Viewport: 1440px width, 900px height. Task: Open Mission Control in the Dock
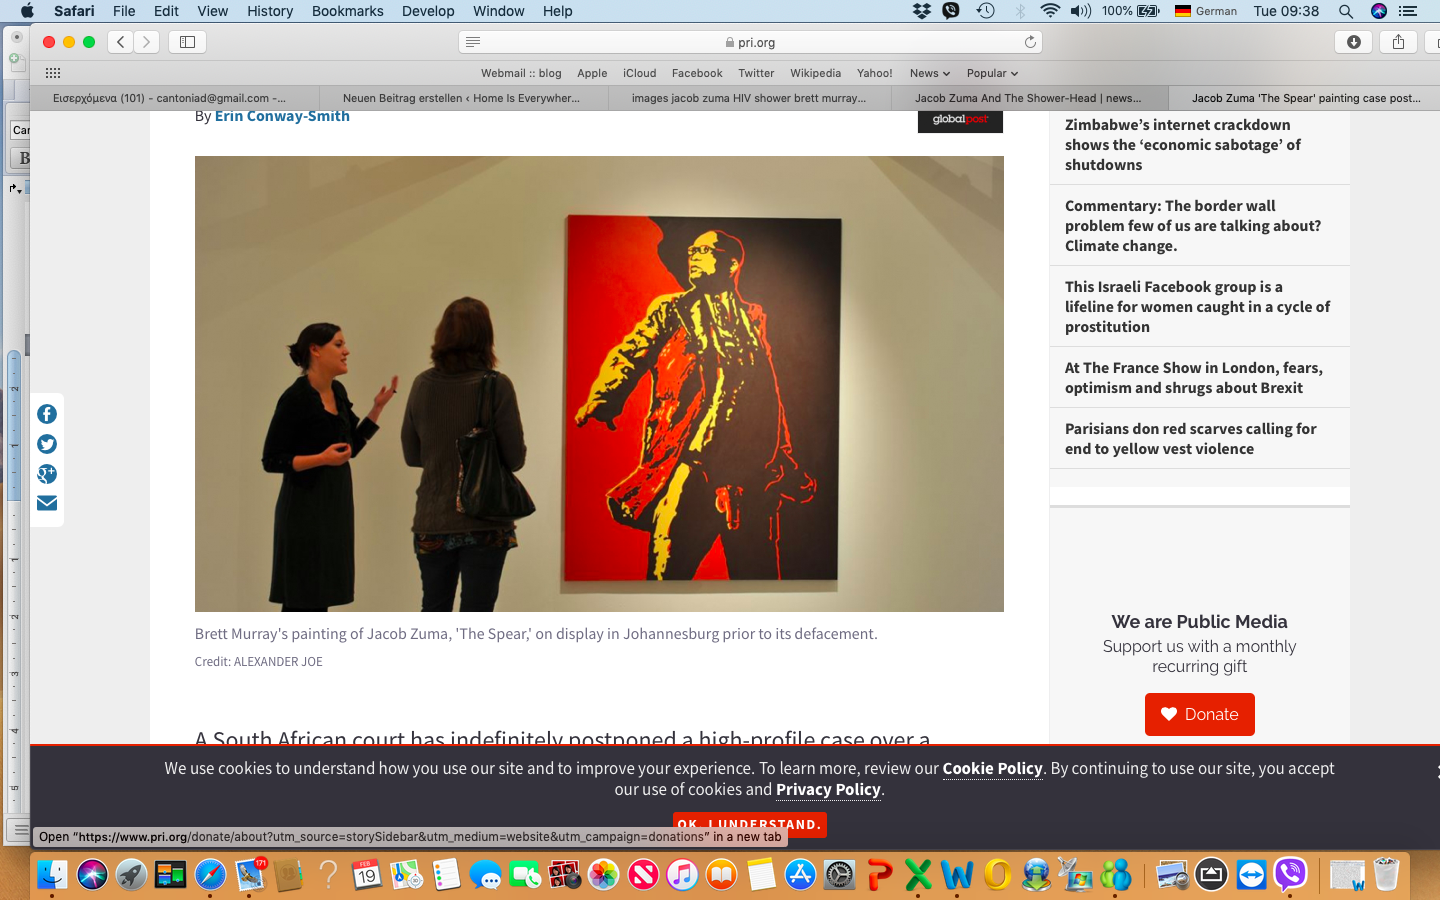tap(170, 875)
